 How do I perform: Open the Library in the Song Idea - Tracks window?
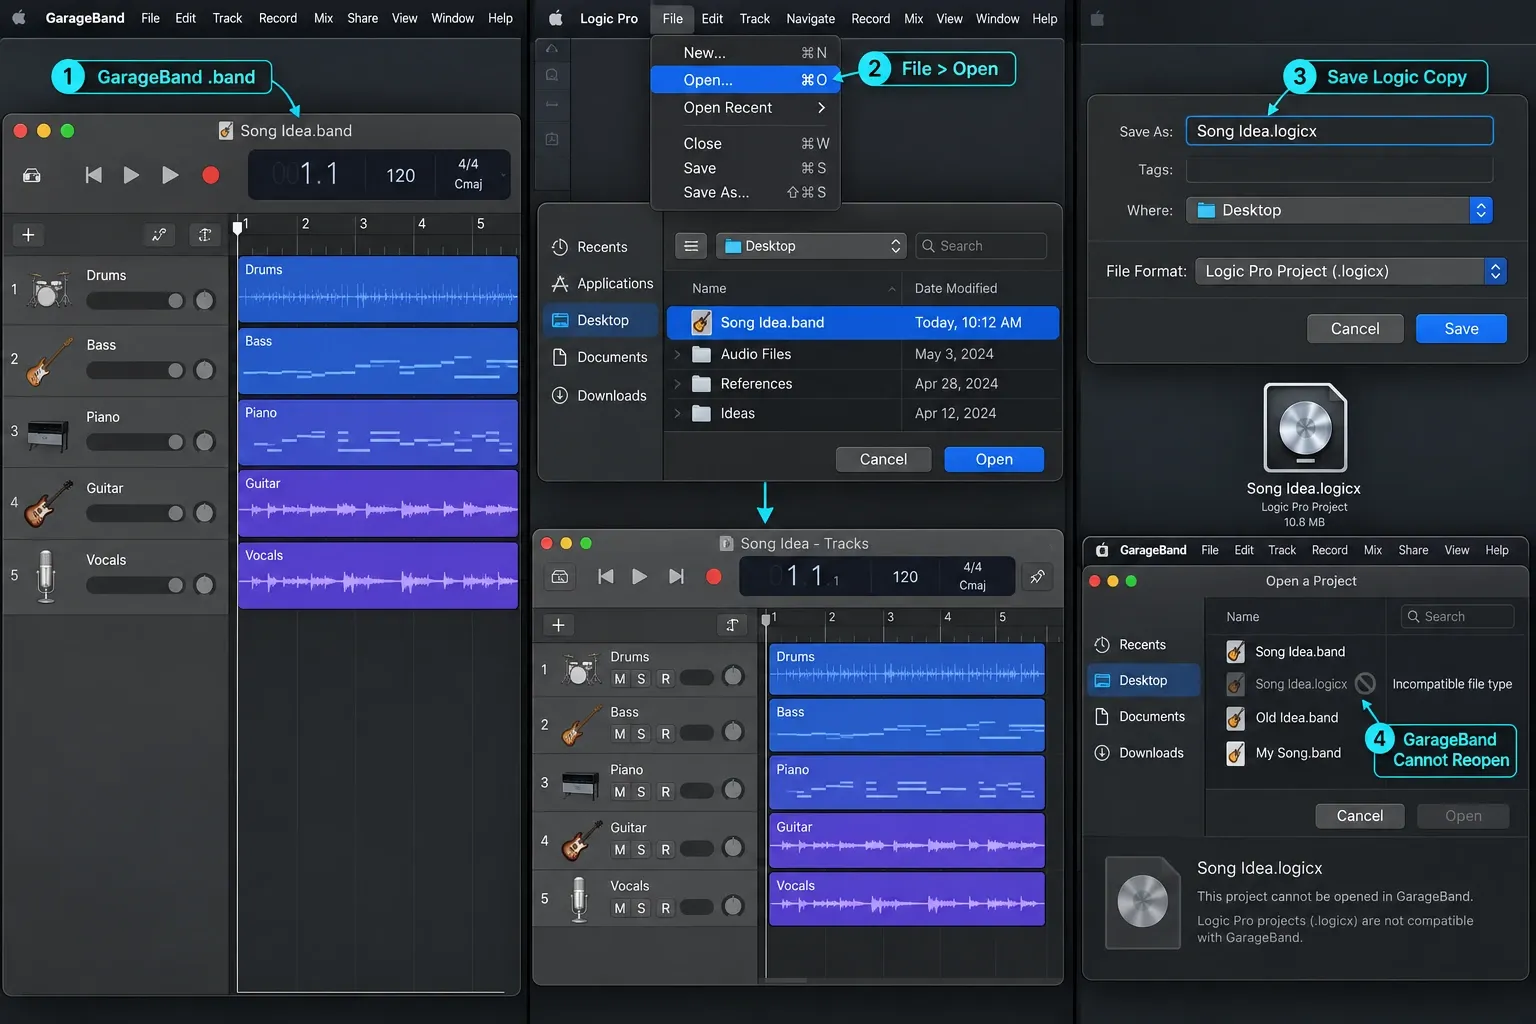tap(560, 576)
